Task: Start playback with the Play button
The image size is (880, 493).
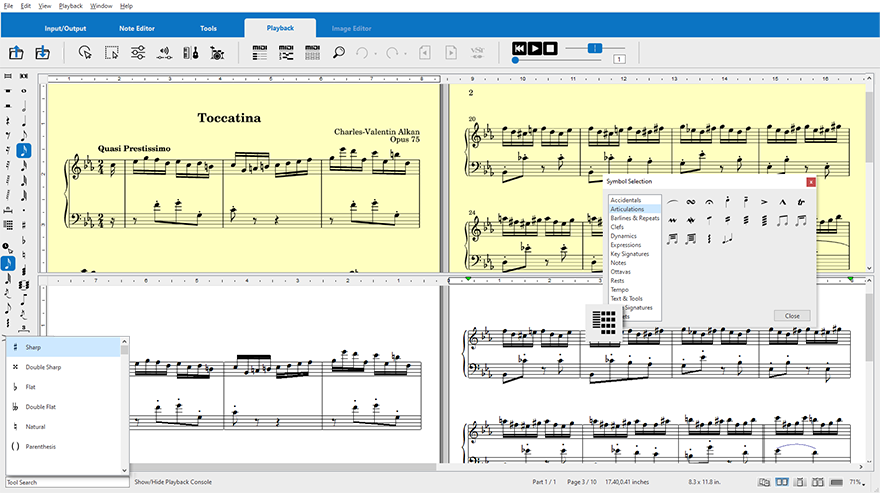Action: [535, 48]
